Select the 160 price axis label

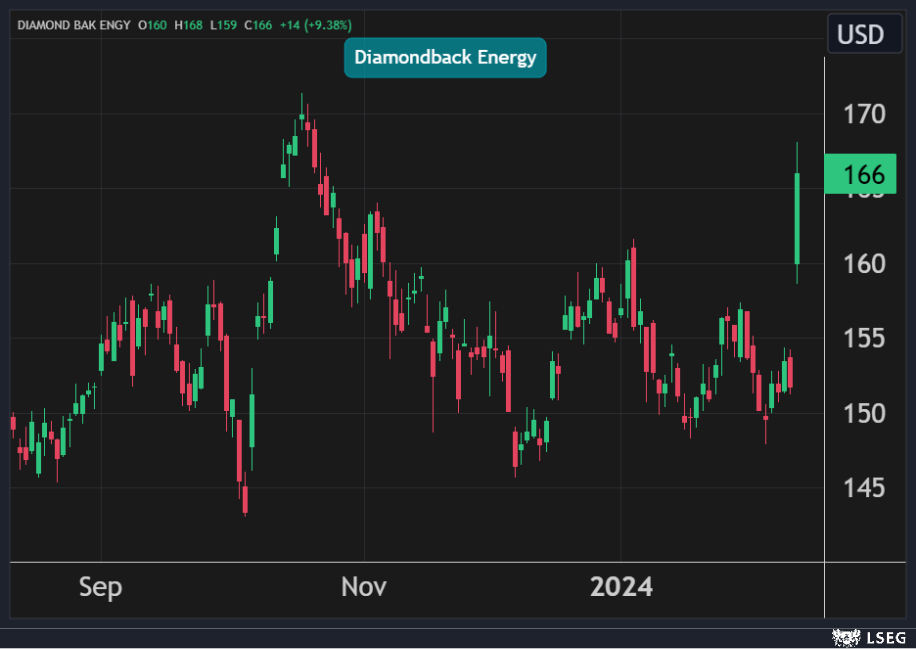click(863, 264)
